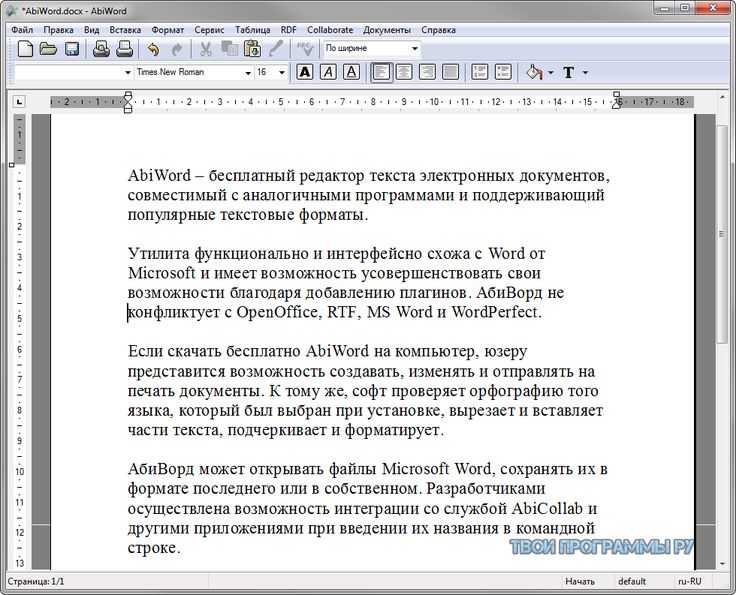The image size is (736, 595).
Task: Cut the selected text
Action: (x=206, y=49)
